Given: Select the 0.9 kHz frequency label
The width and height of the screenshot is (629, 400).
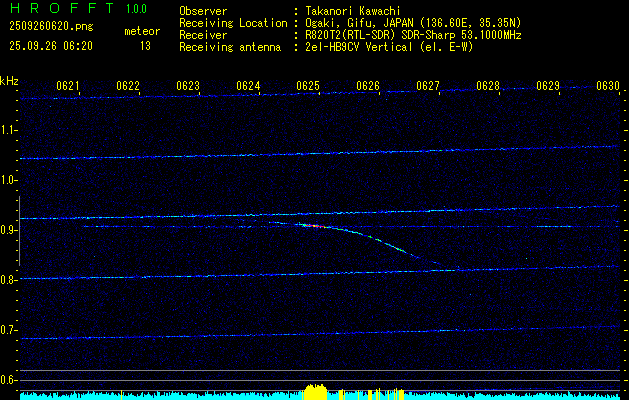Looking at the screenshot, I should [10, 230].
